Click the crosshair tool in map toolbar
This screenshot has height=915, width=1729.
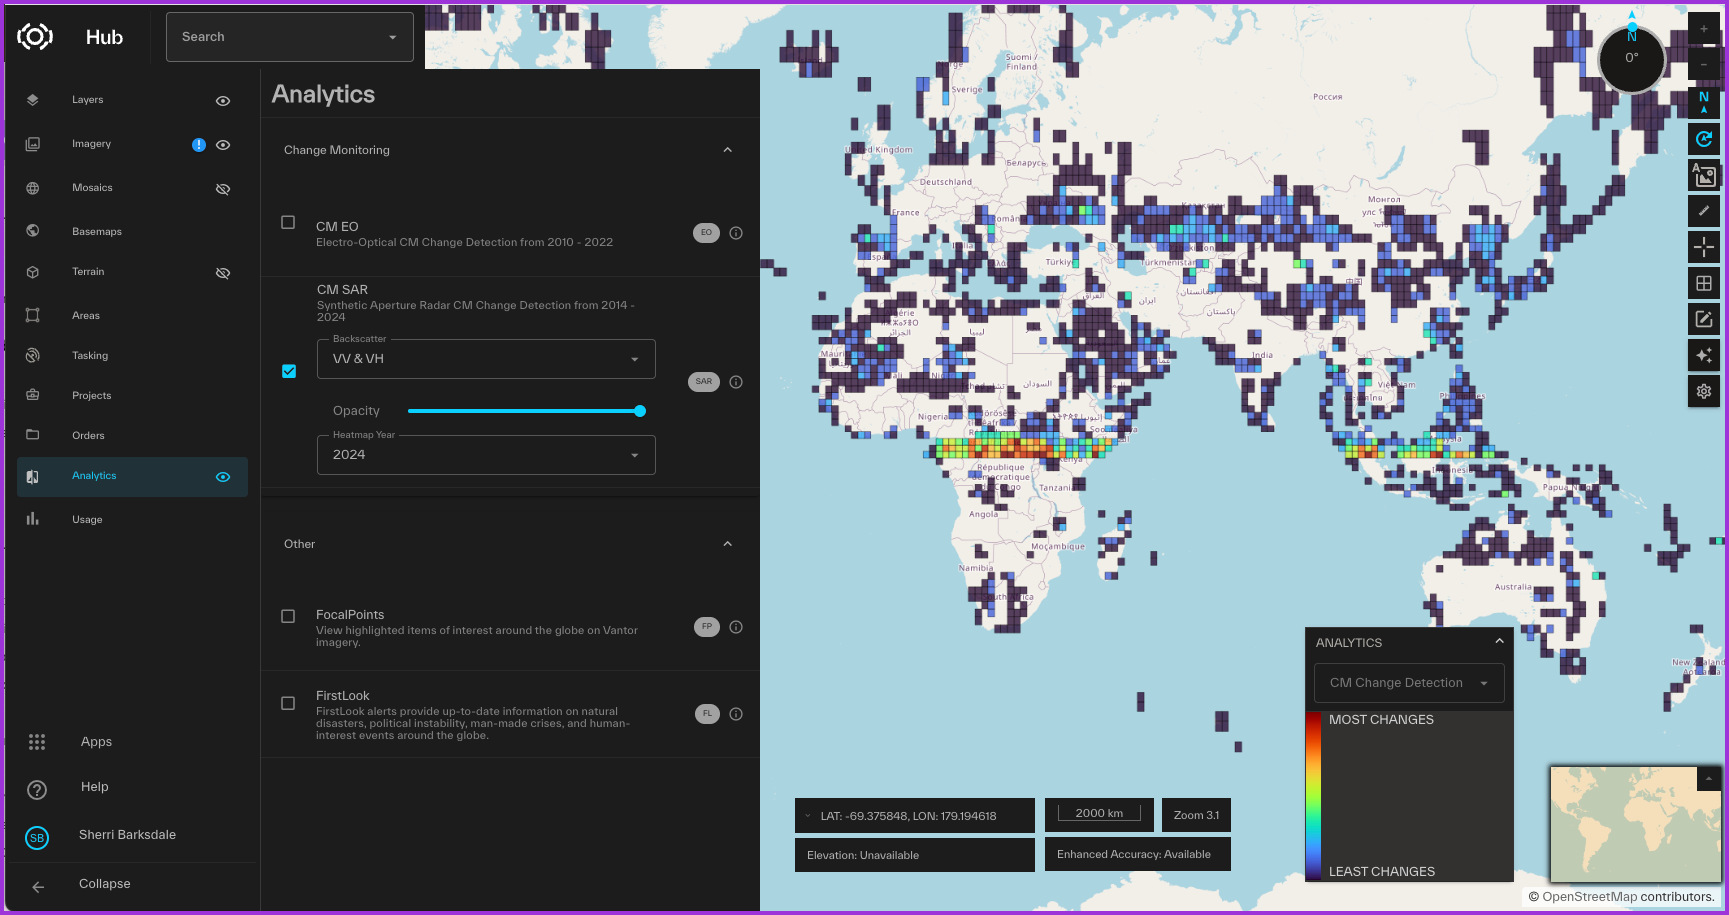point(1703,247)
